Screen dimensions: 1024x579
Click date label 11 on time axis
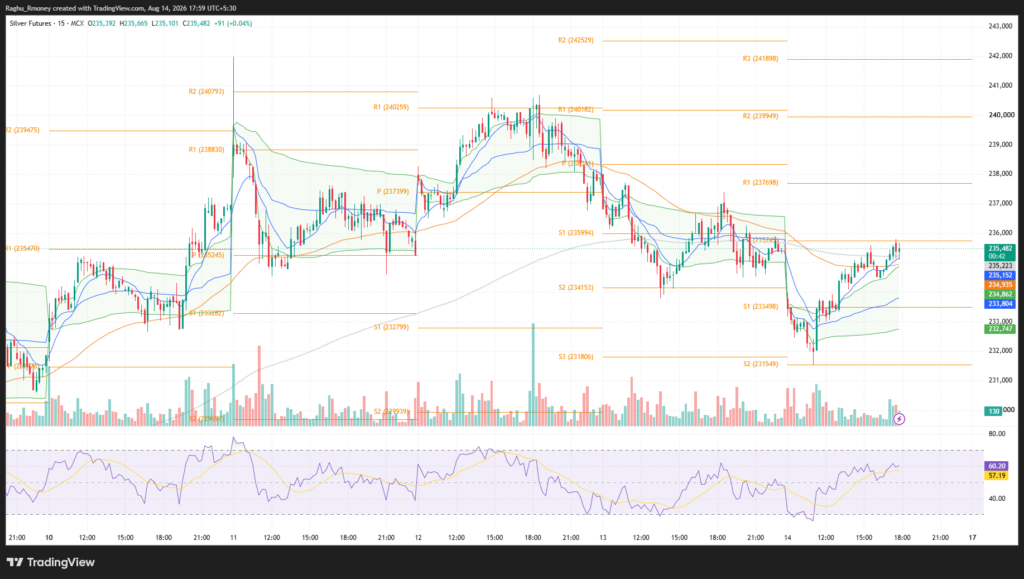pos(233,538)
